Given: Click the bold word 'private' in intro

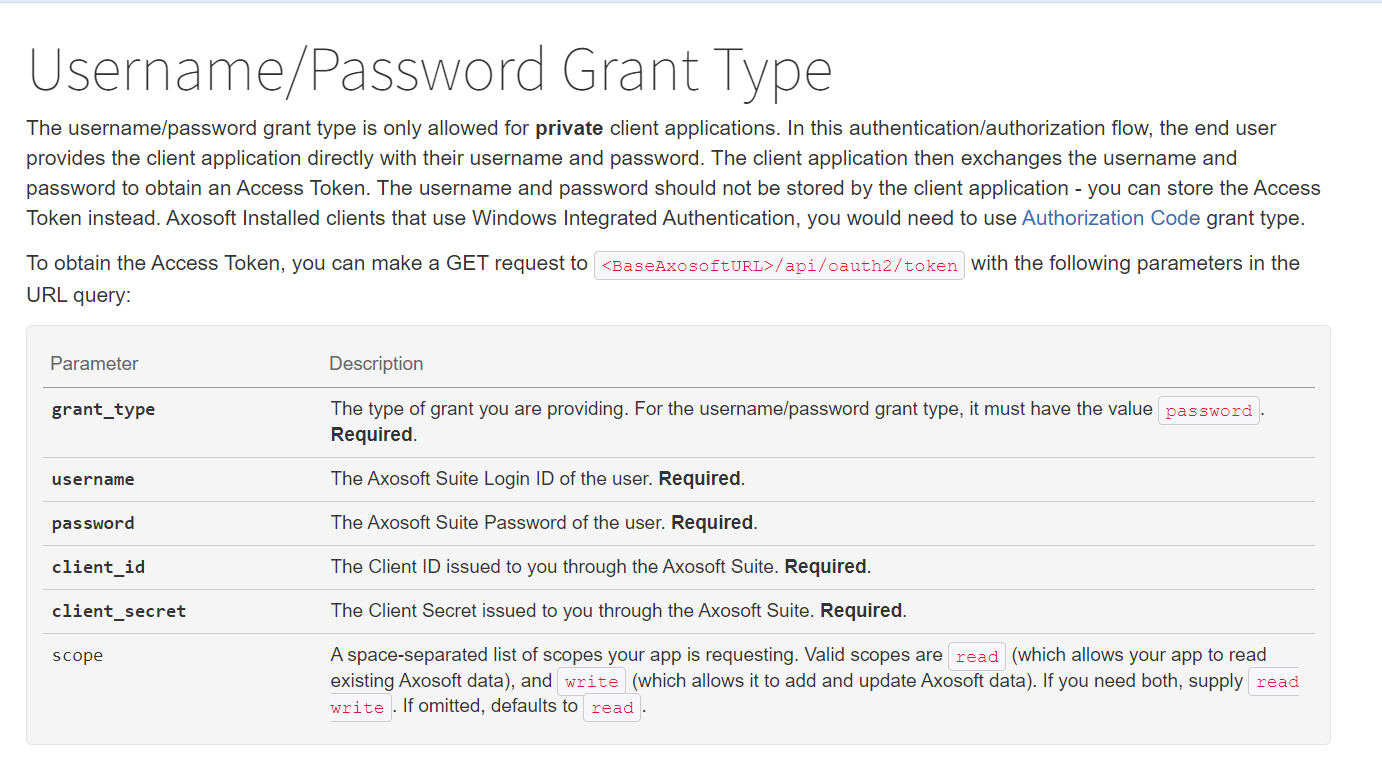Looking at the screenshot, I should [x=569, y=128].
